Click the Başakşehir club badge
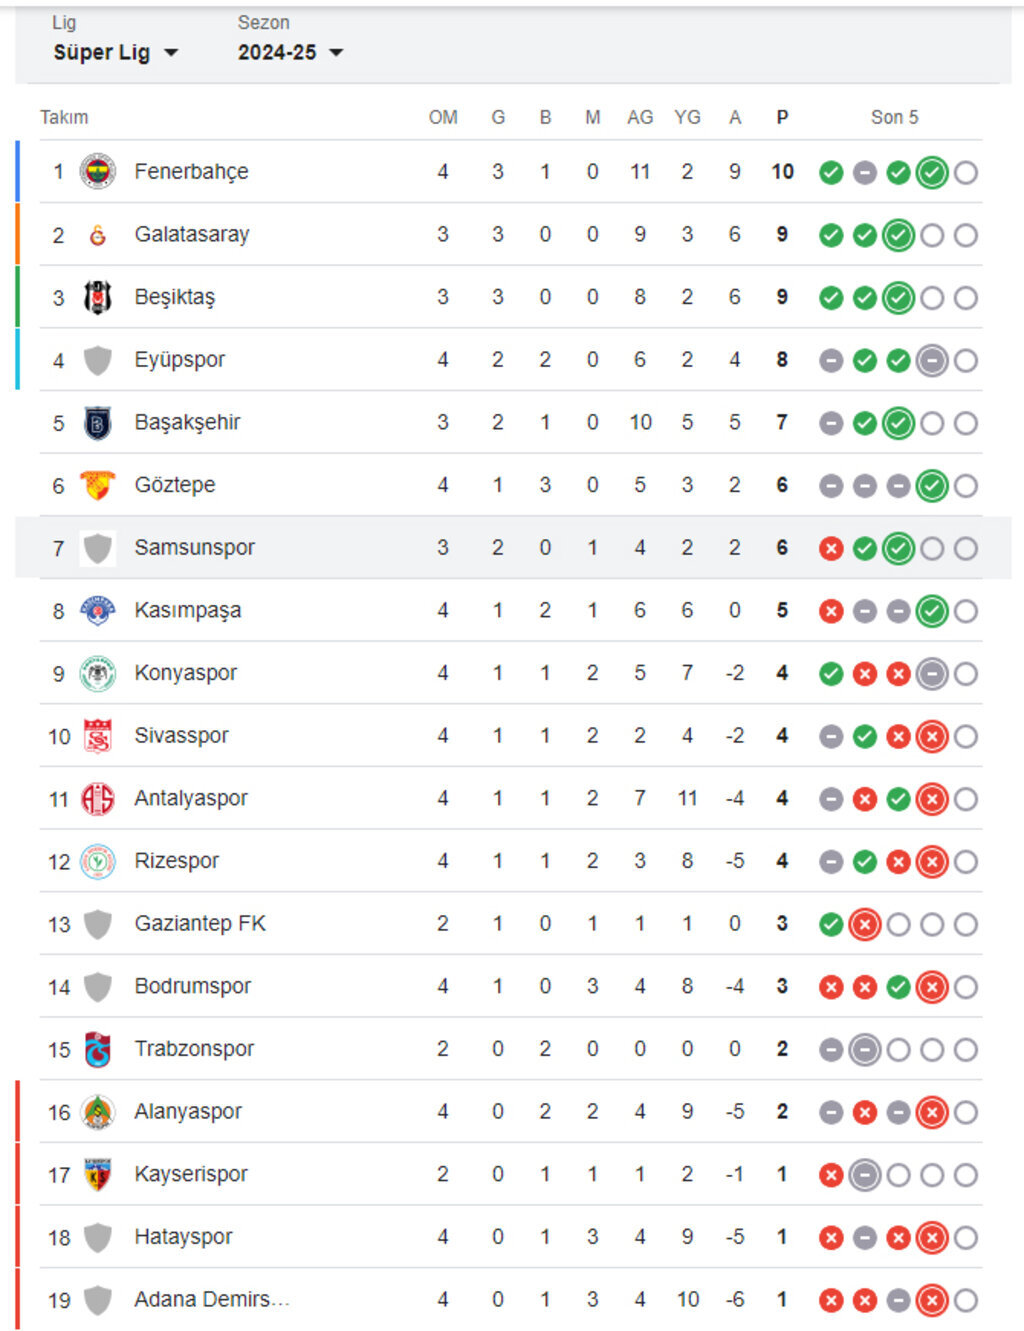1024x1331 pixels. 97,423
